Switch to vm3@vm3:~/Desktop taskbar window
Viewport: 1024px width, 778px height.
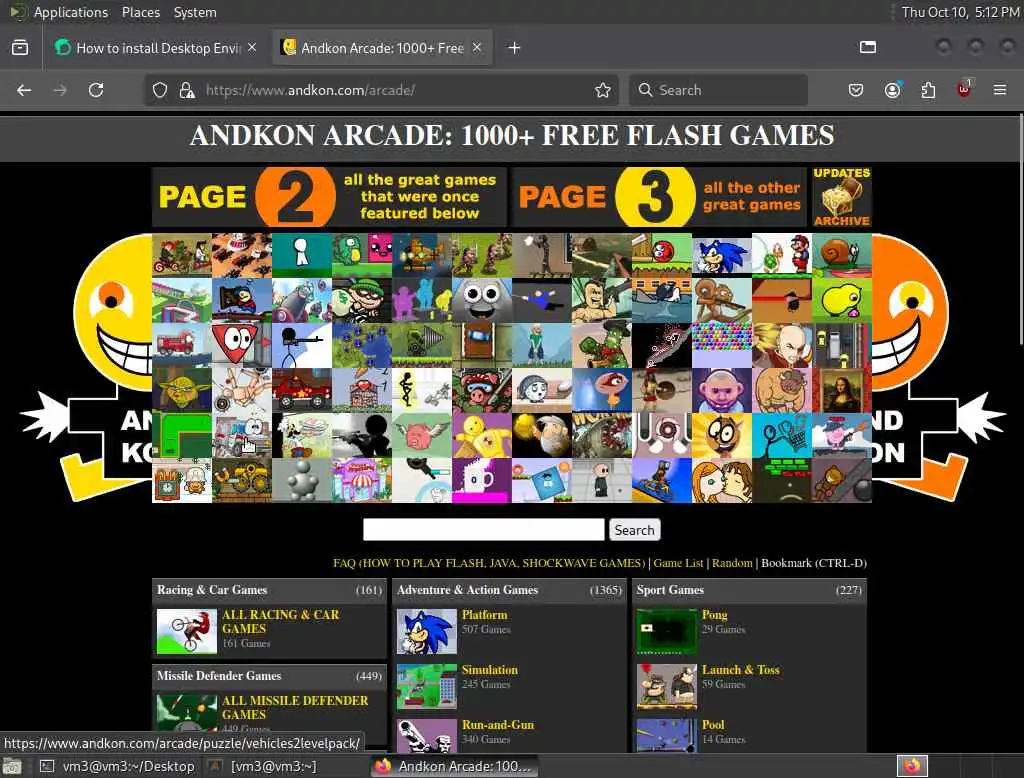(x=118, y=766)
